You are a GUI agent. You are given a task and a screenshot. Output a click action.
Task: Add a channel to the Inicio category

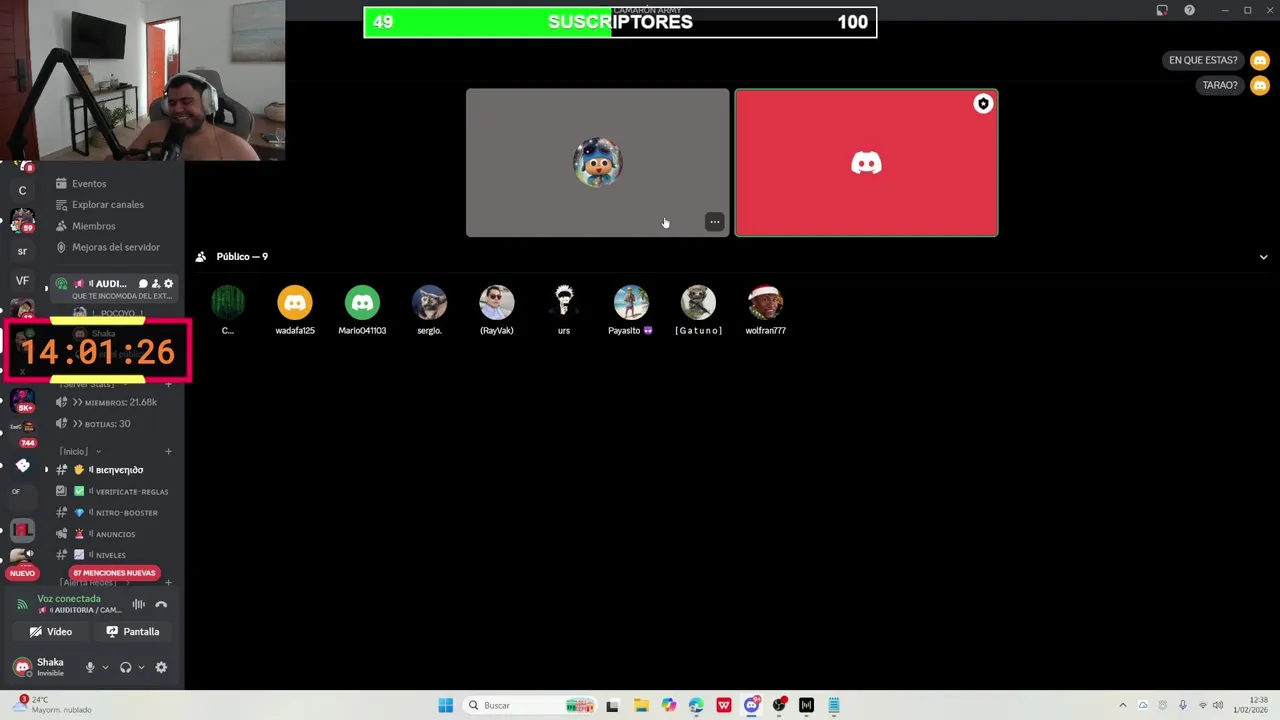tap(168, 452)
